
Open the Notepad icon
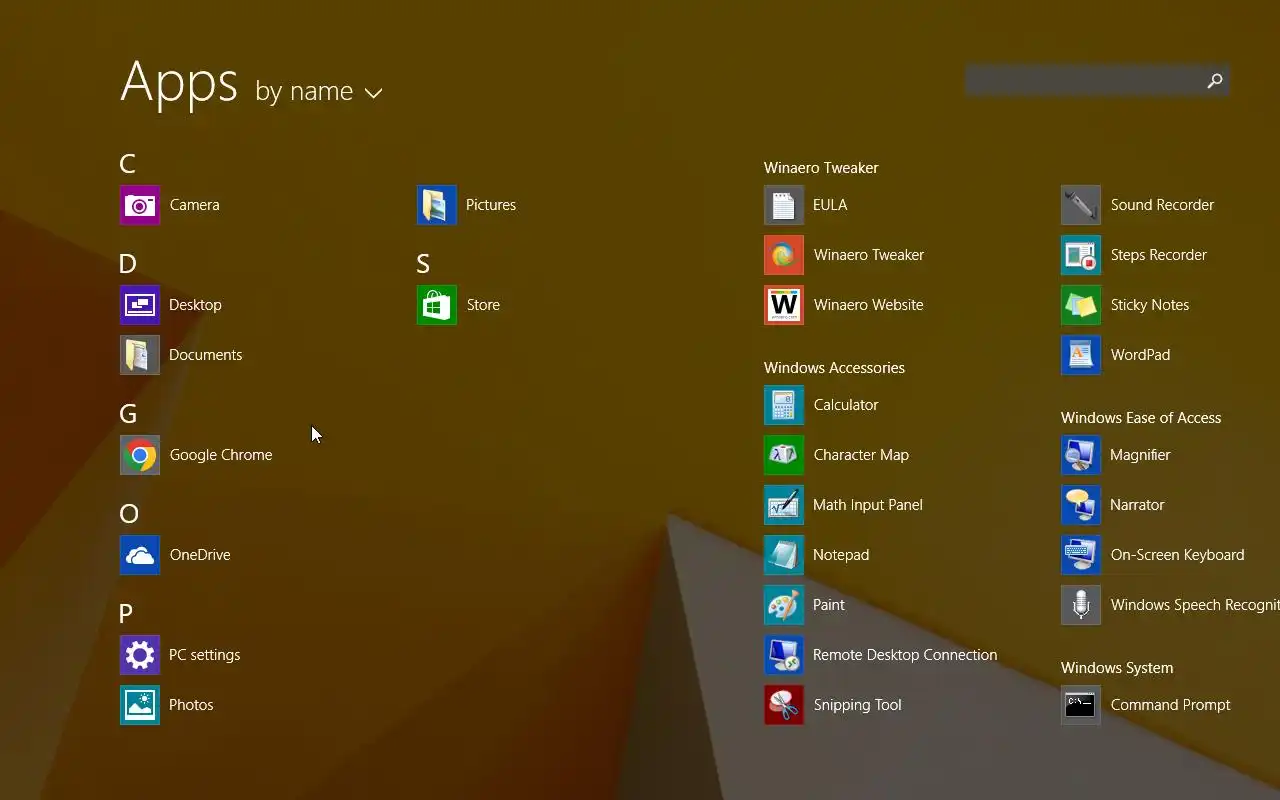tap(784, 555)
